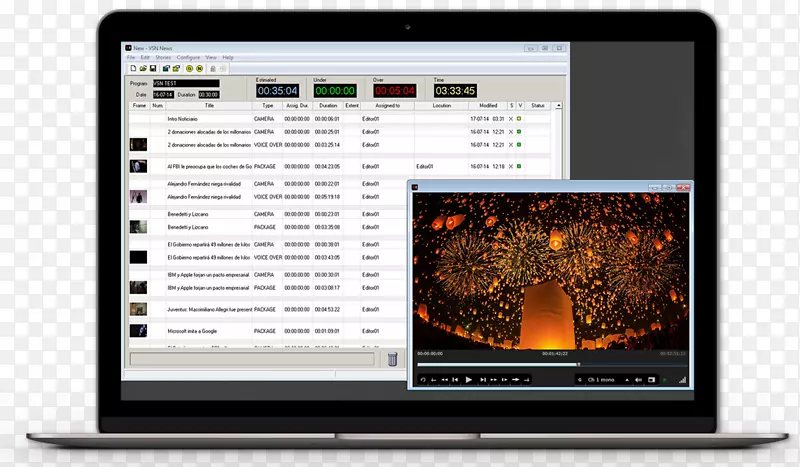The height and width of the screenshot is (467, 800).
Task: Open the Program field showing VSN TEST
Action: click(x=185, y=84)
